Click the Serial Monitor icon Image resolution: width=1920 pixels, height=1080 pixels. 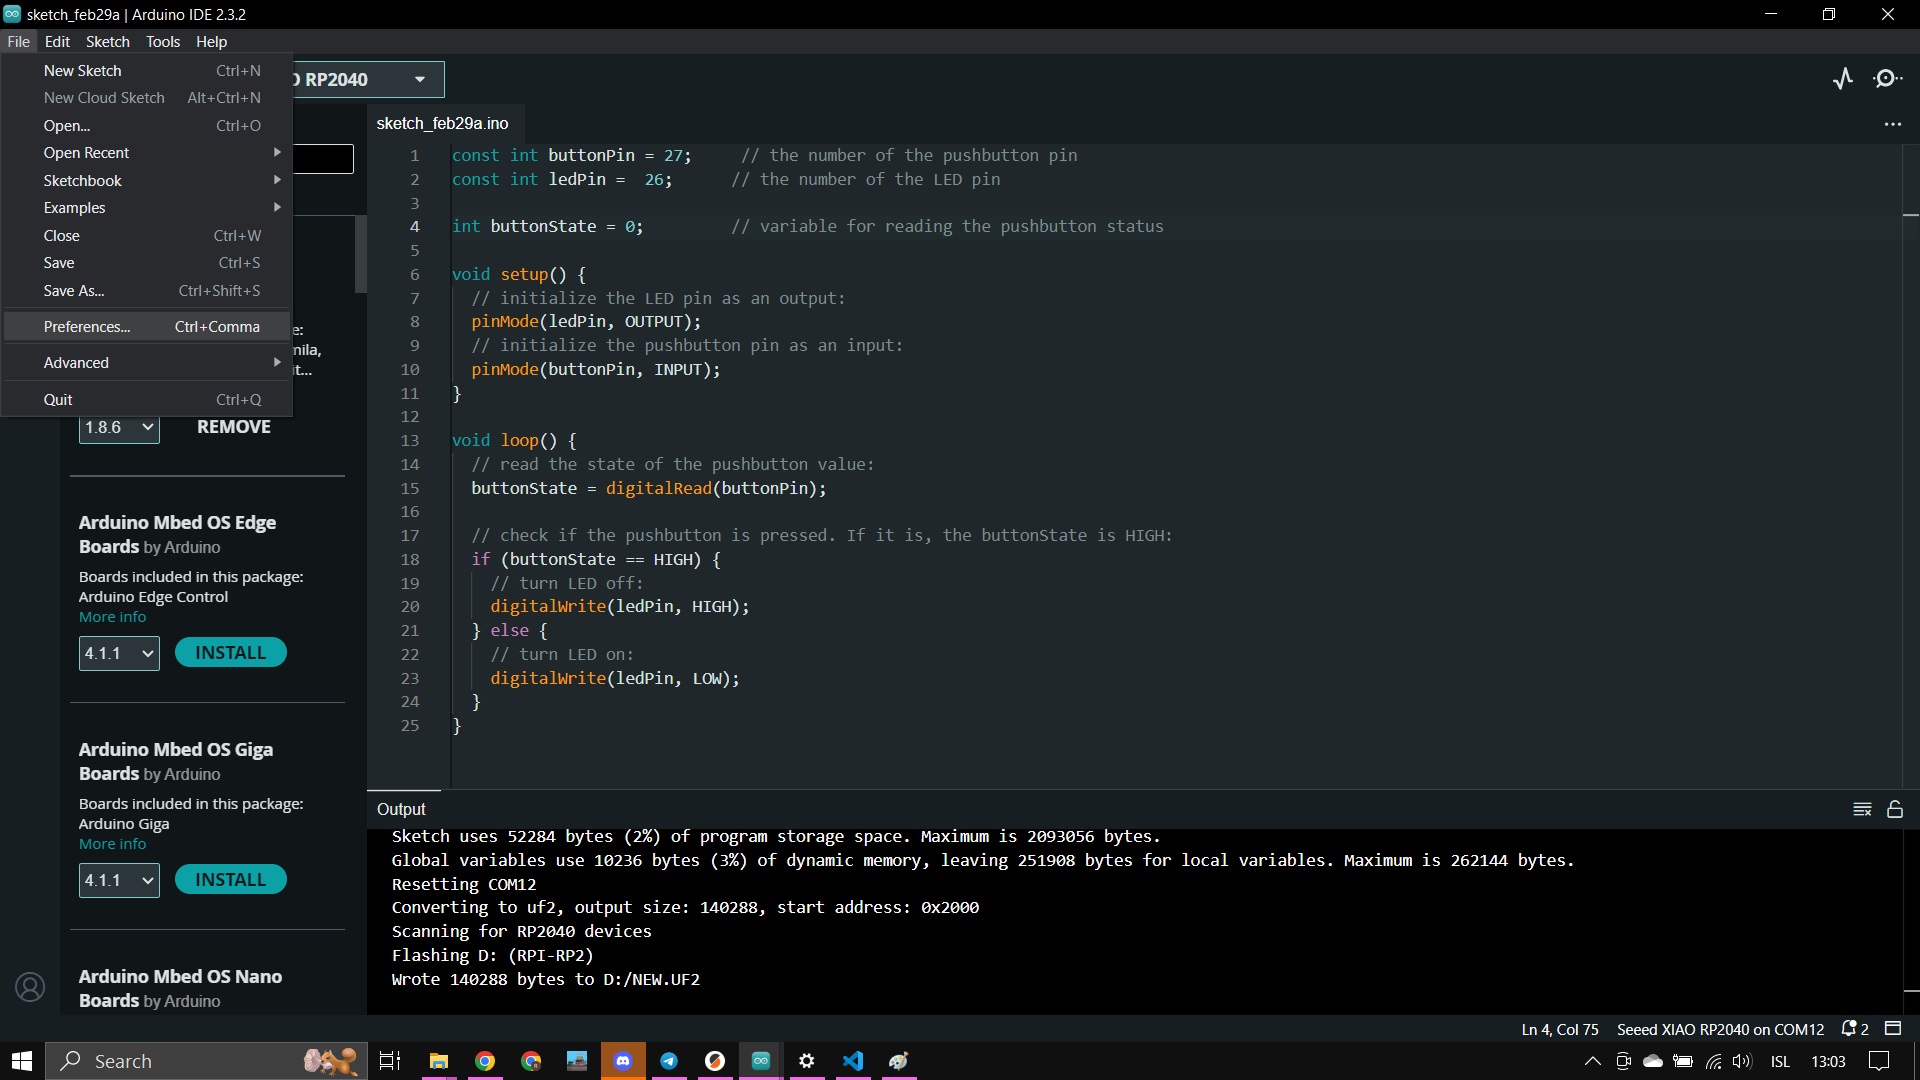click(1888, 79)
